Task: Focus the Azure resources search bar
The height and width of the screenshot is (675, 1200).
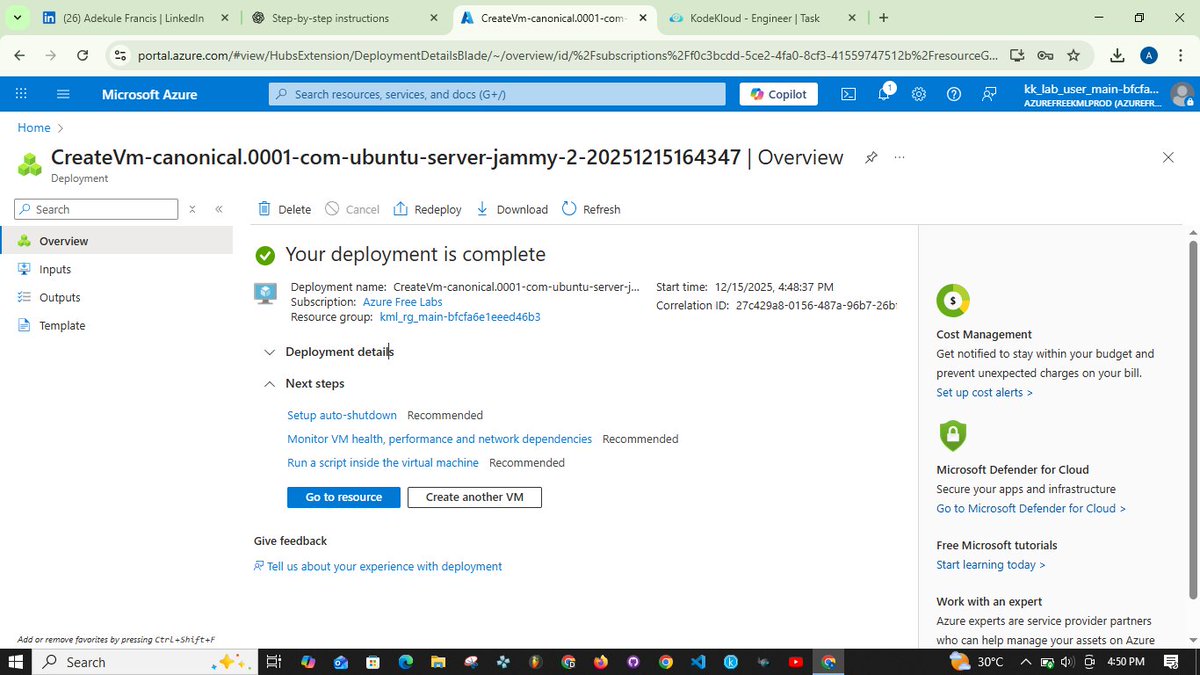Action: coord(497,94)
